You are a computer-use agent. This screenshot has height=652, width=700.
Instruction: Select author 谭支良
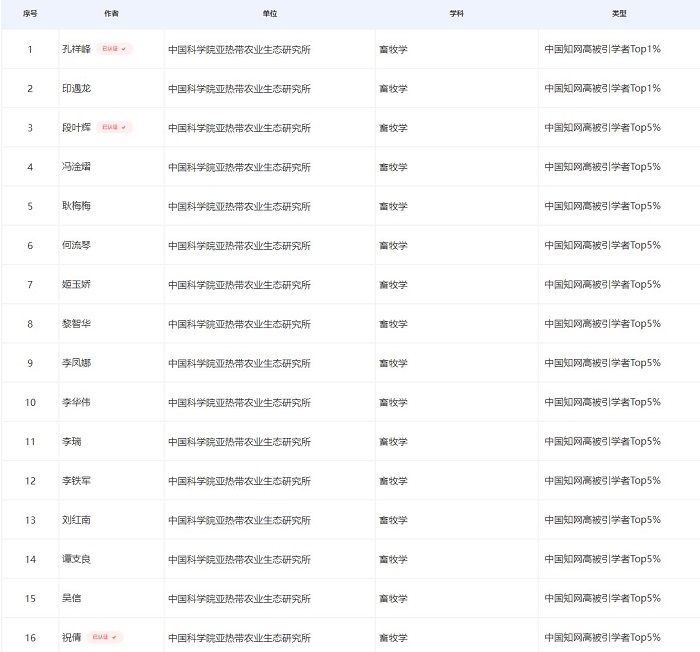pyautogui.click(x=76, y=559)
